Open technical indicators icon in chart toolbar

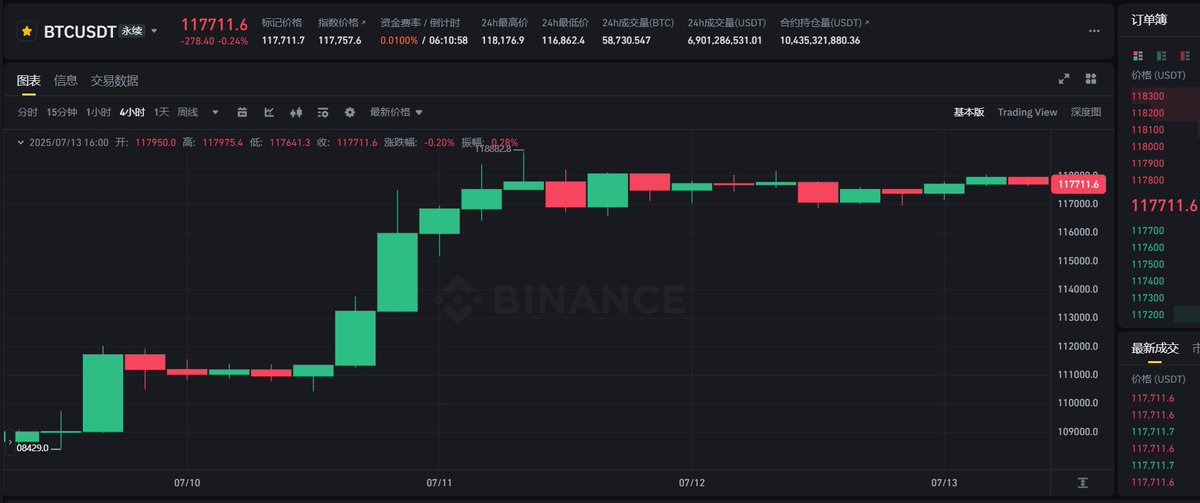coord(269,112)
